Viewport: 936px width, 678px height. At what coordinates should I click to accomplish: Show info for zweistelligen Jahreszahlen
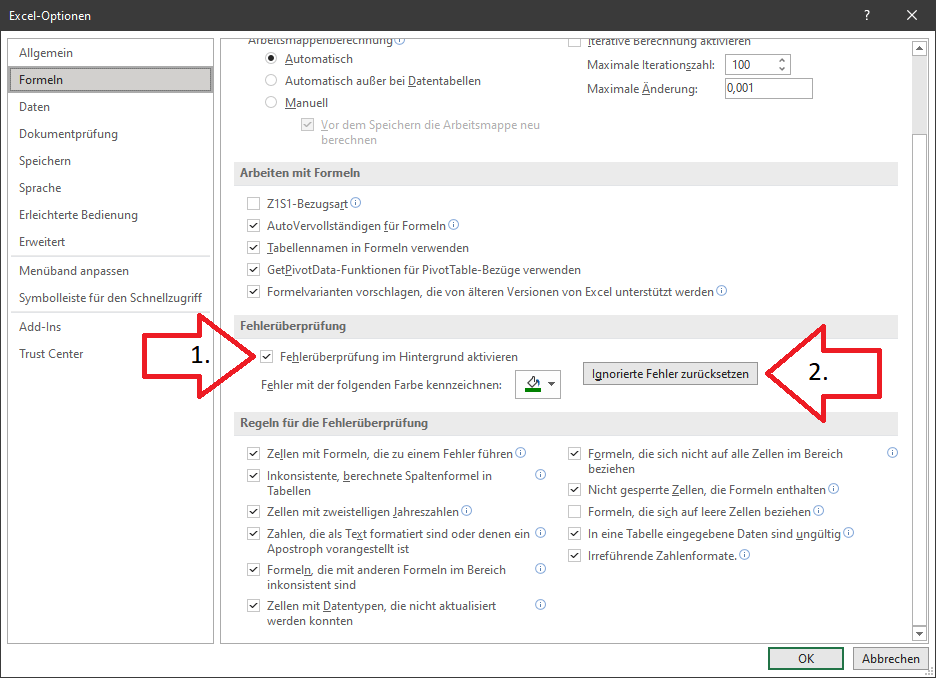click(466, 511)
